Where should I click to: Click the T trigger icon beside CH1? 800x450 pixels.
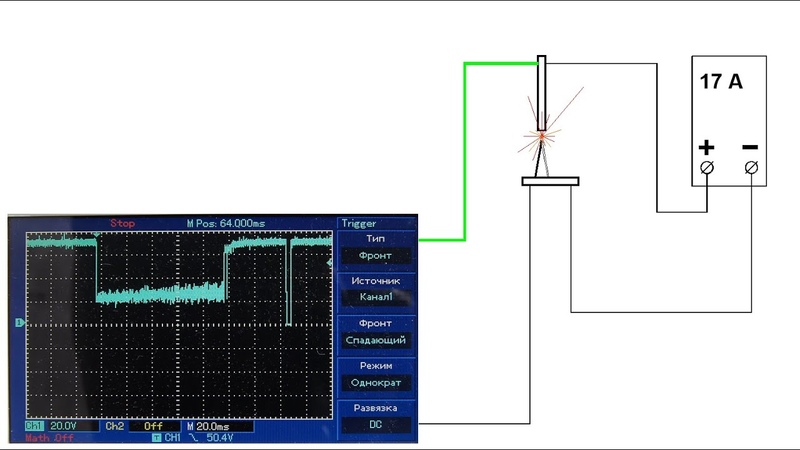[x=157, y=438]
